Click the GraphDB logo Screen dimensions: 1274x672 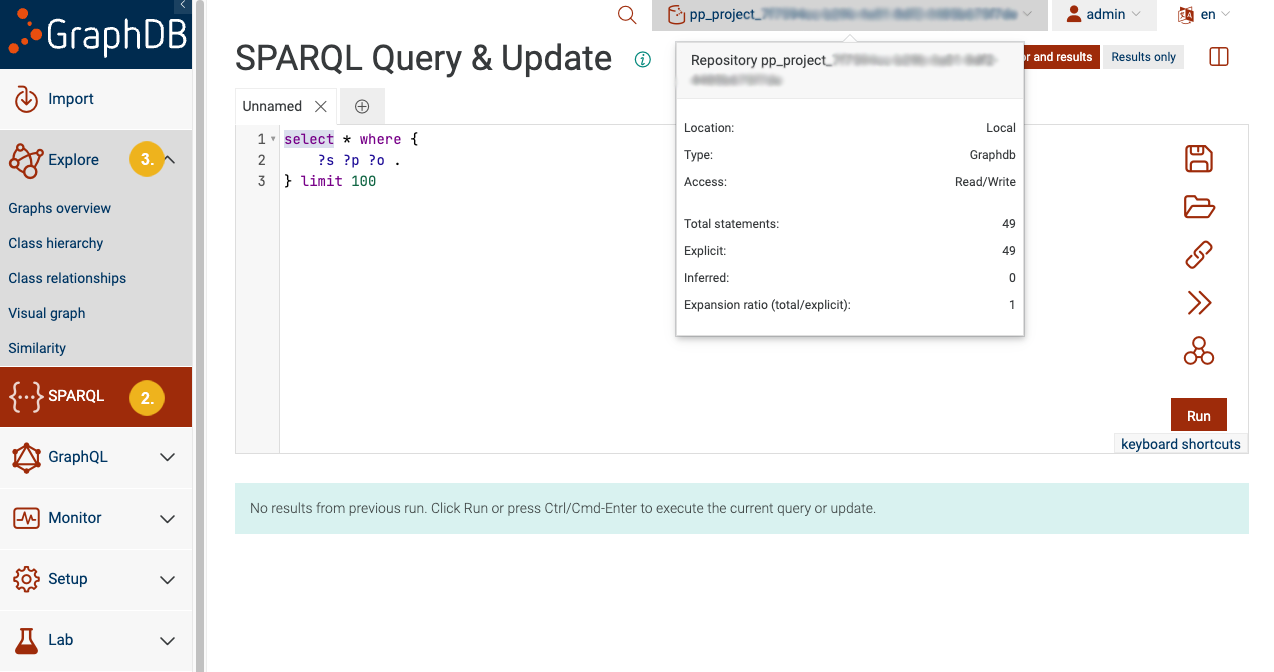96,34
